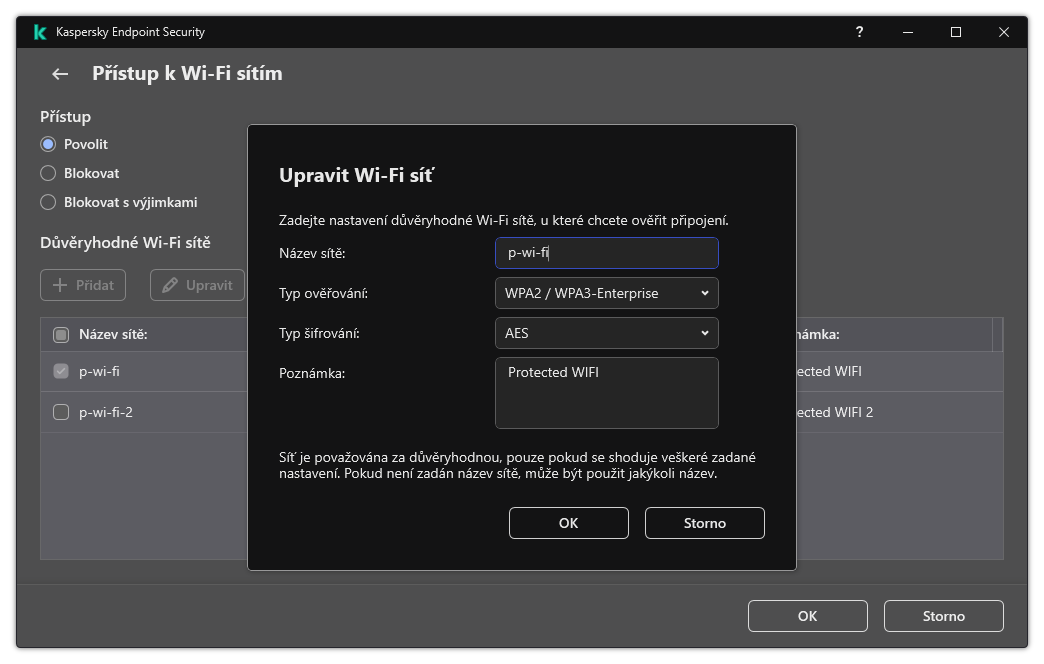The width and height of the screenshot is (1044, 664).
Task: Check the p-wi-fi-2 network checkbox
Action: pyautogui.click(x=61, y=412)
